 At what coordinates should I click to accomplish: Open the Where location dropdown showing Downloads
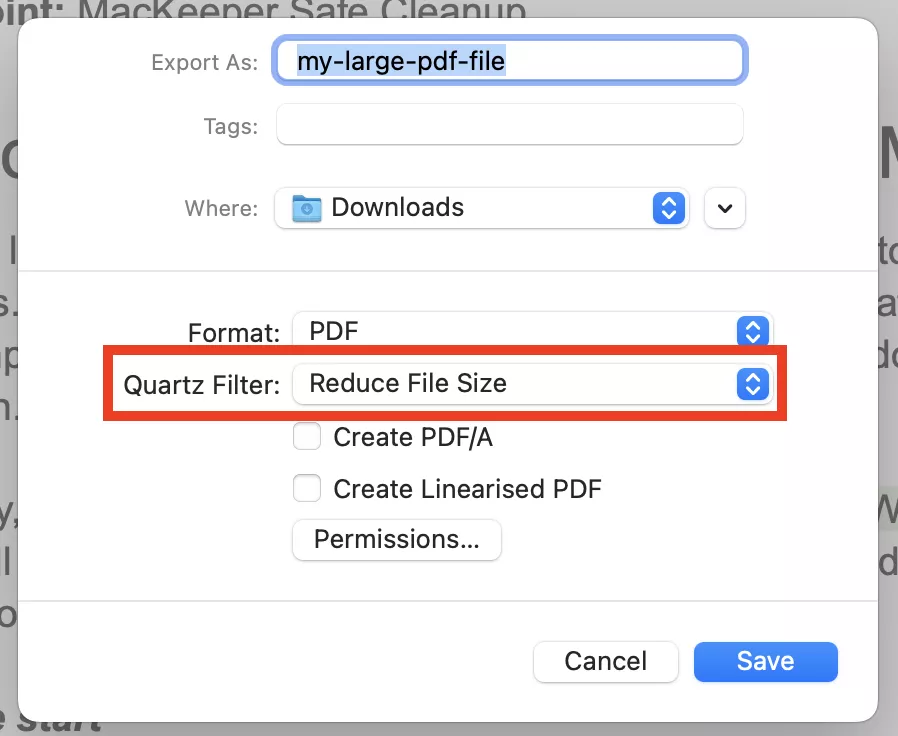click(x=480, y=208)
